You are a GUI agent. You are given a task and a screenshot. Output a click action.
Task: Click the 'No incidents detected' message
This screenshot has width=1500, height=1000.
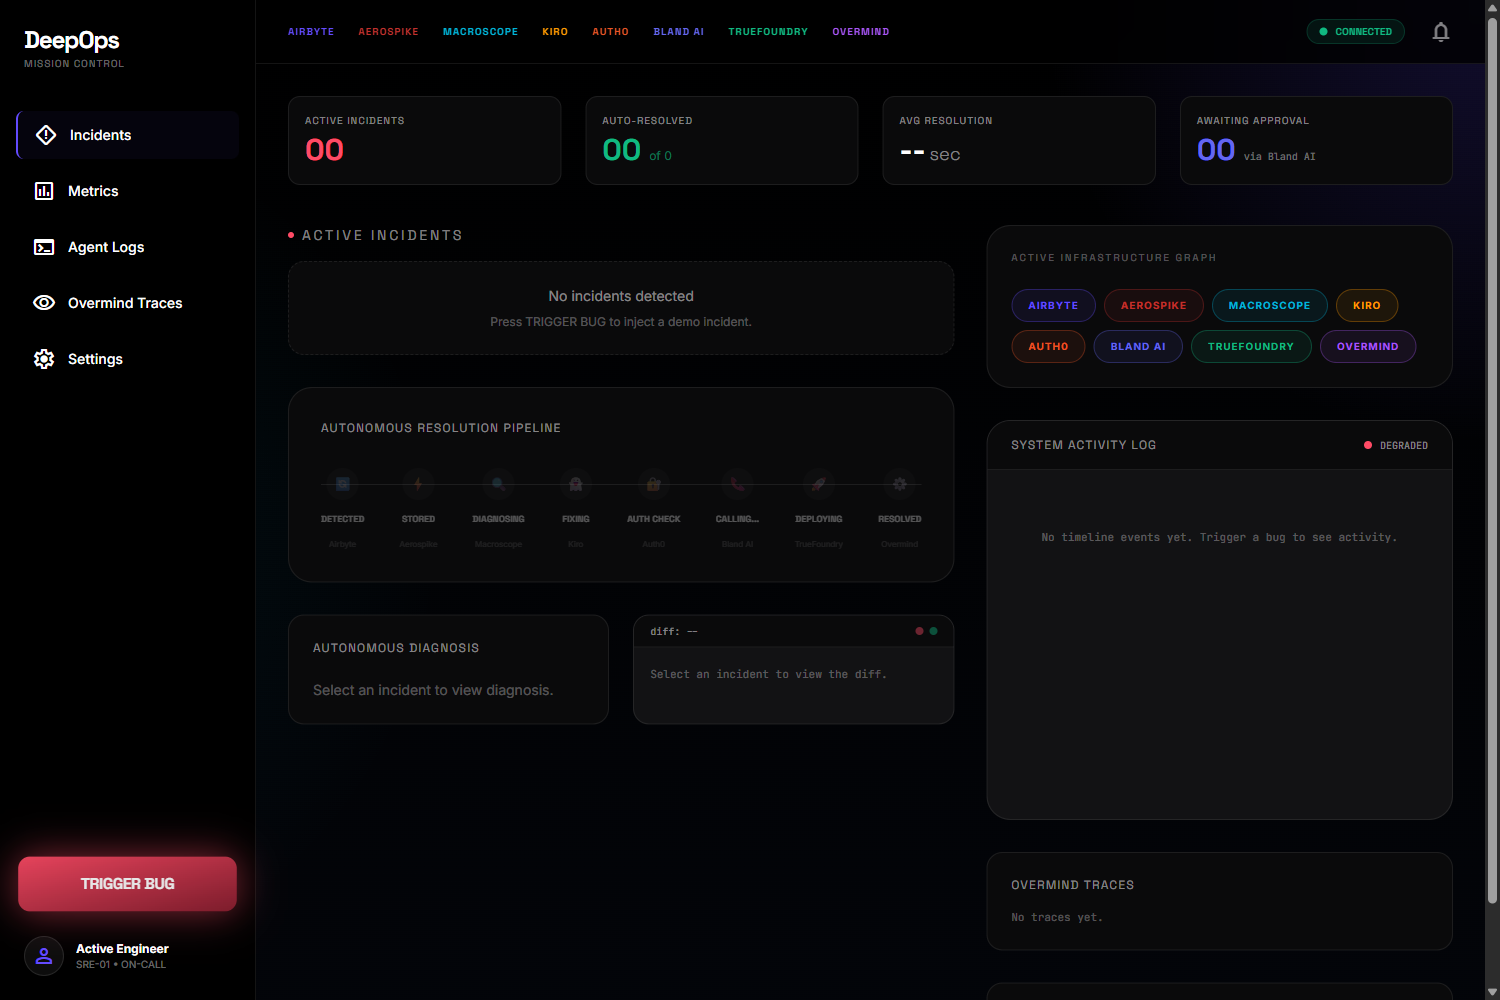pyautogui.click(x=621, y=296)
